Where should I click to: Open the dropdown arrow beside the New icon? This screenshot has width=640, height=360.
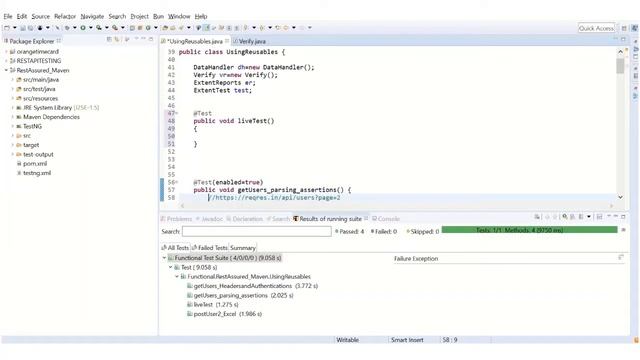[x=15, y=28]
